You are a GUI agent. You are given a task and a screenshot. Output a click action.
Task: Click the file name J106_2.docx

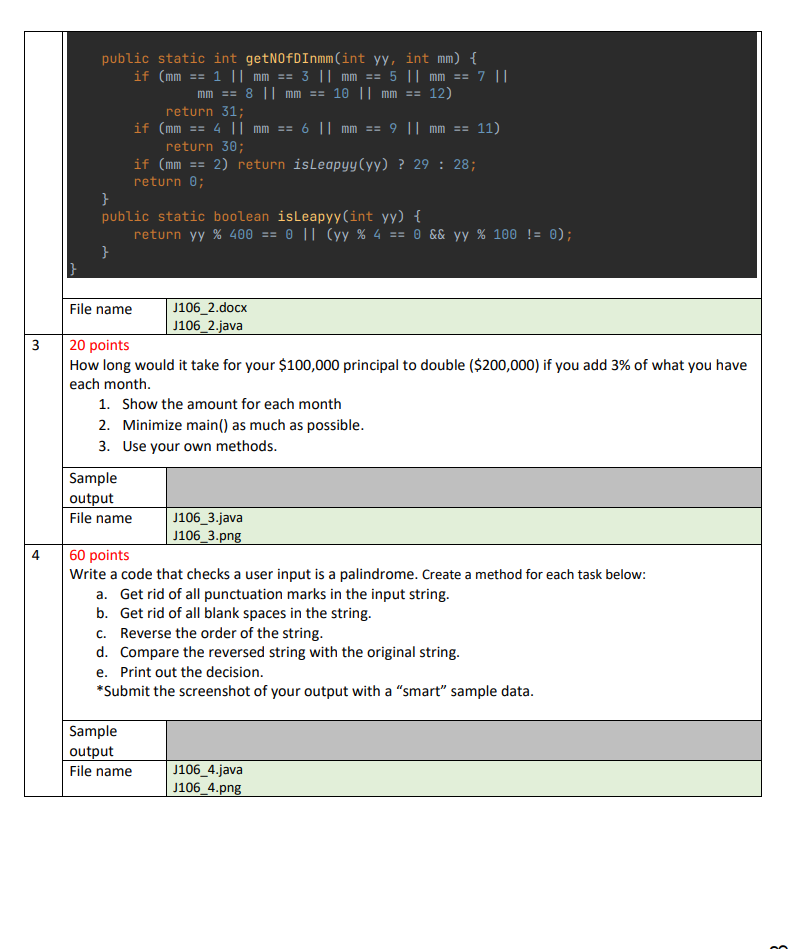(209, 307)
